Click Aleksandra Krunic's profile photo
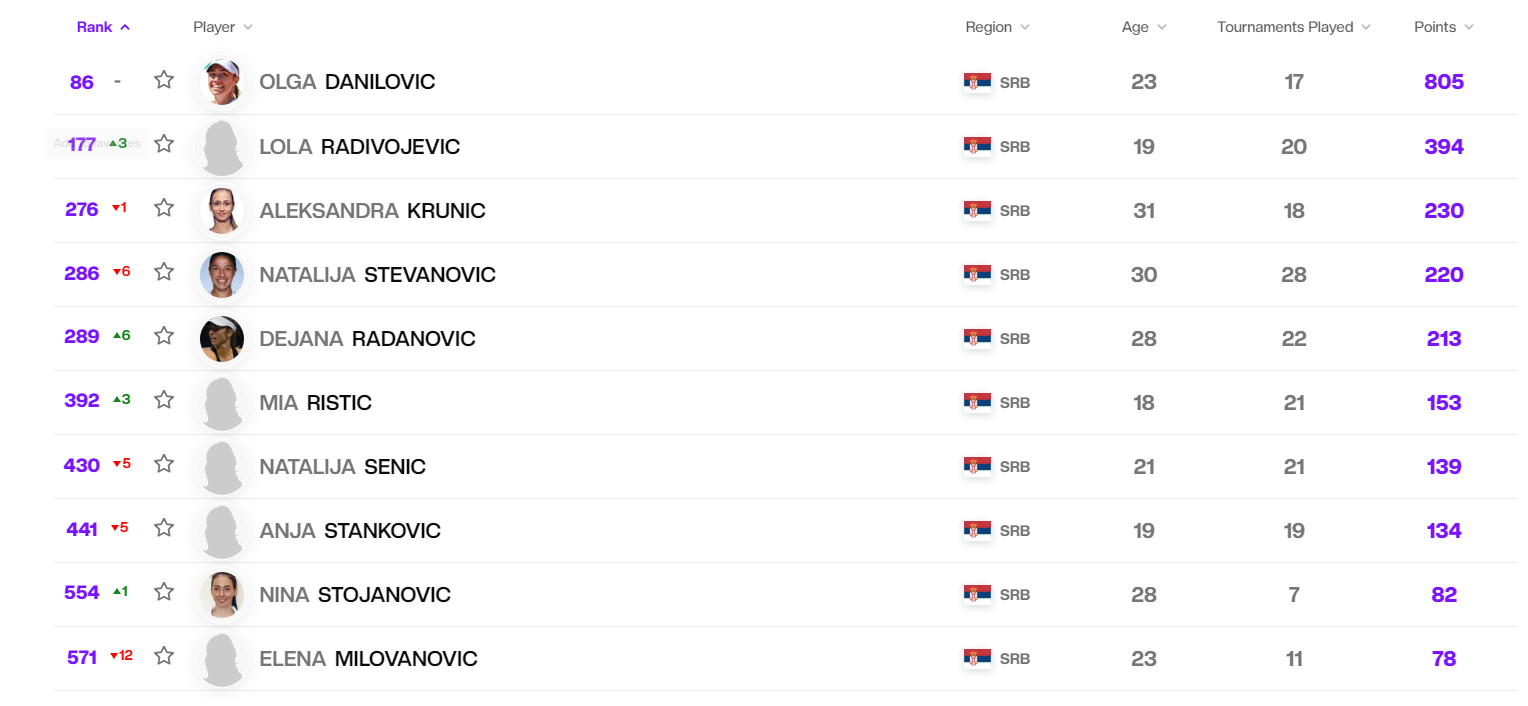 tap(221, 210)
